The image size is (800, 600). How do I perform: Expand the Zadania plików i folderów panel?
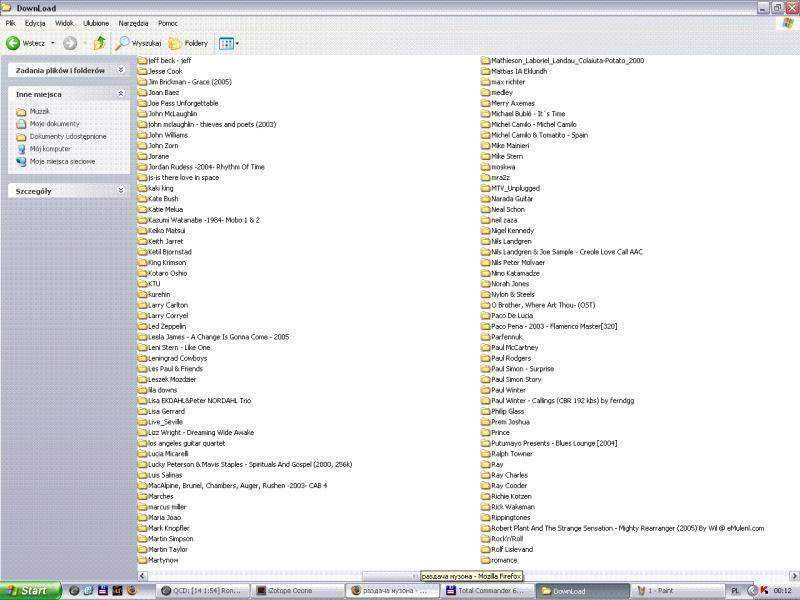120,70
